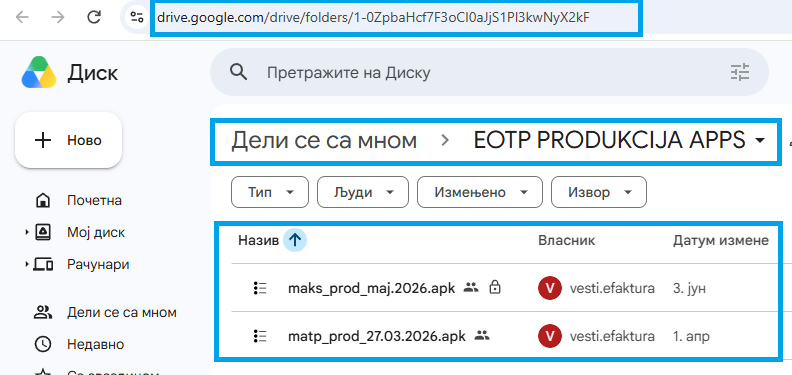This screenshot has height=375, width=792.
Task: Select file maks_prod_maj.2026.apk
Action: coord(371,289)
